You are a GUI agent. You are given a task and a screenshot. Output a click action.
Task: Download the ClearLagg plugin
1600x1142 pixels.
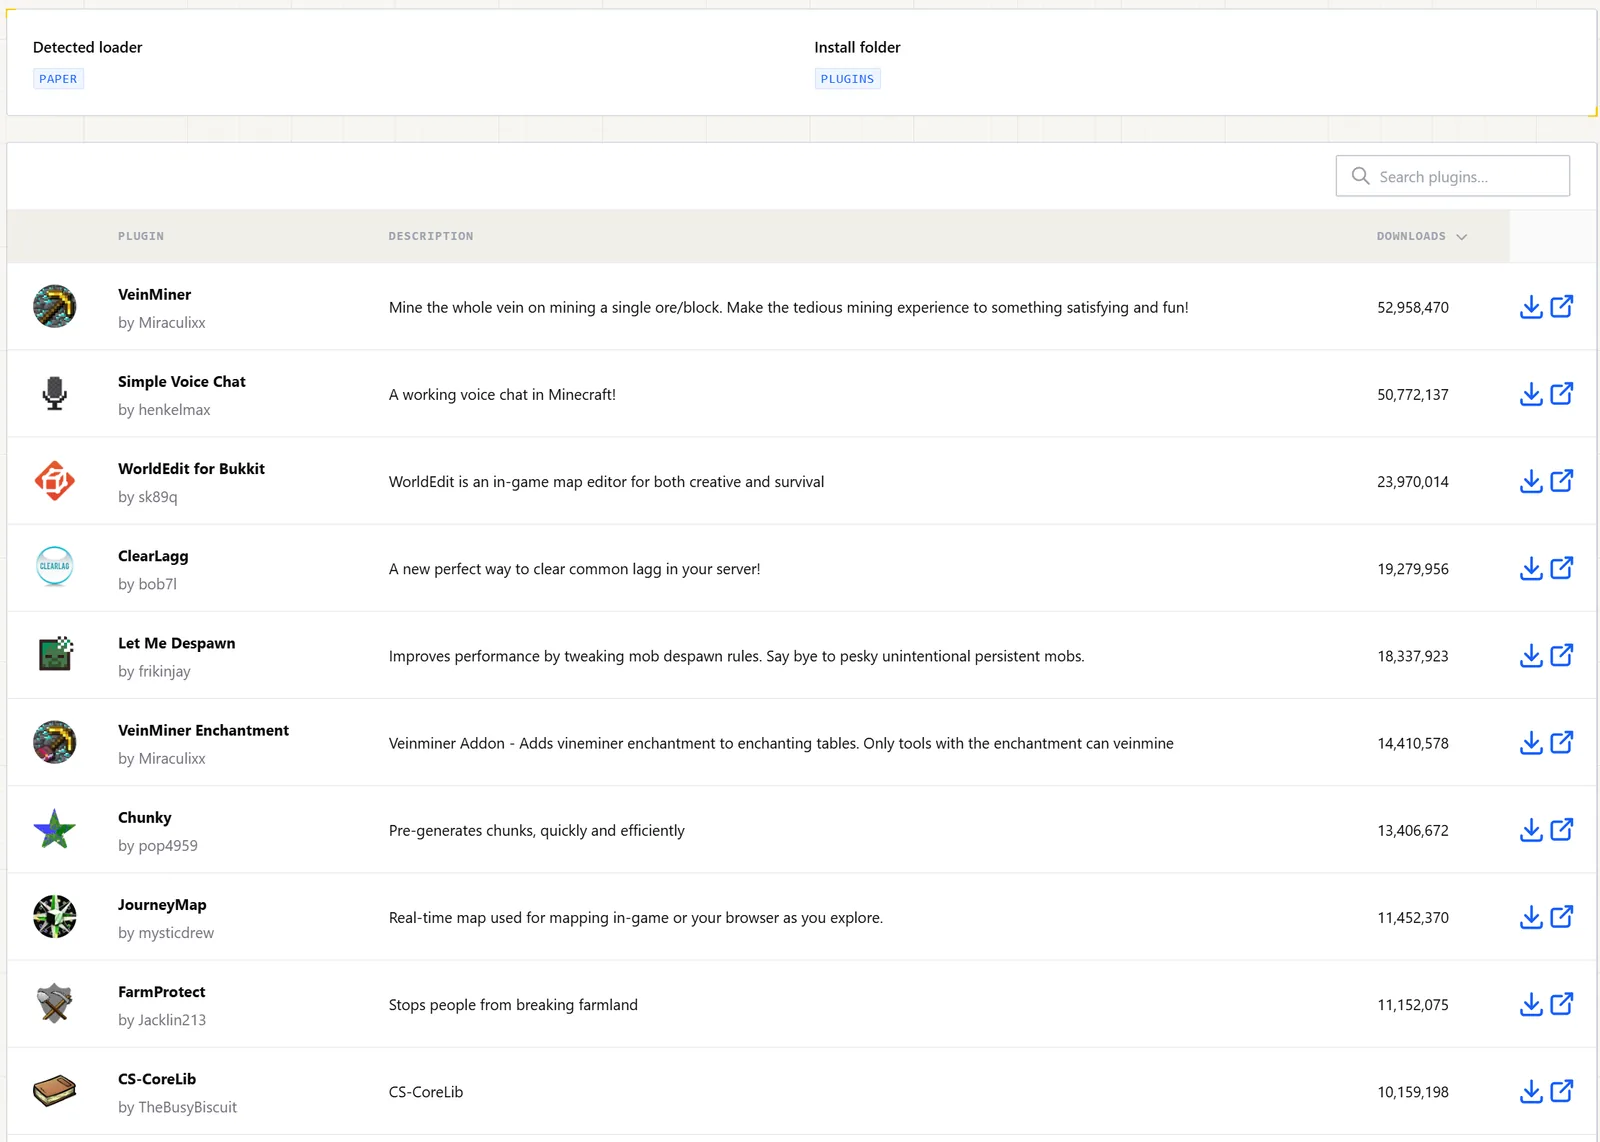point(1531,568)
